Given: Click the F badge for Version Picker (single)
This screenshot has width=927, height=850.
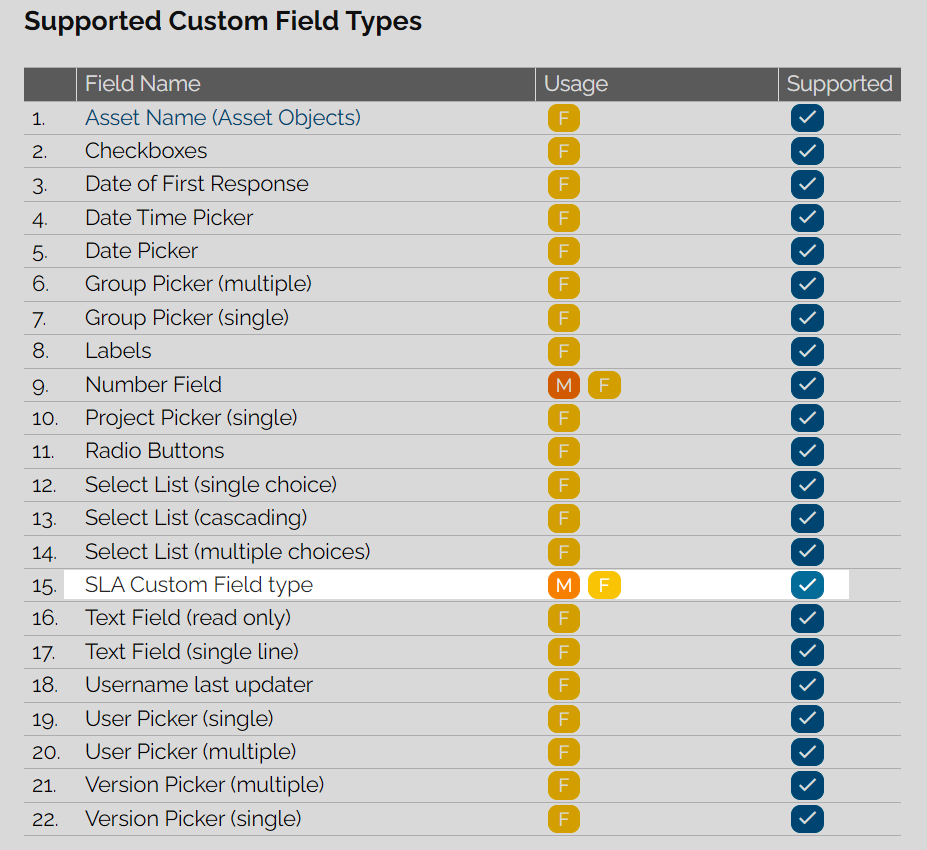Looking at the screenshot, I should (563, 819).
